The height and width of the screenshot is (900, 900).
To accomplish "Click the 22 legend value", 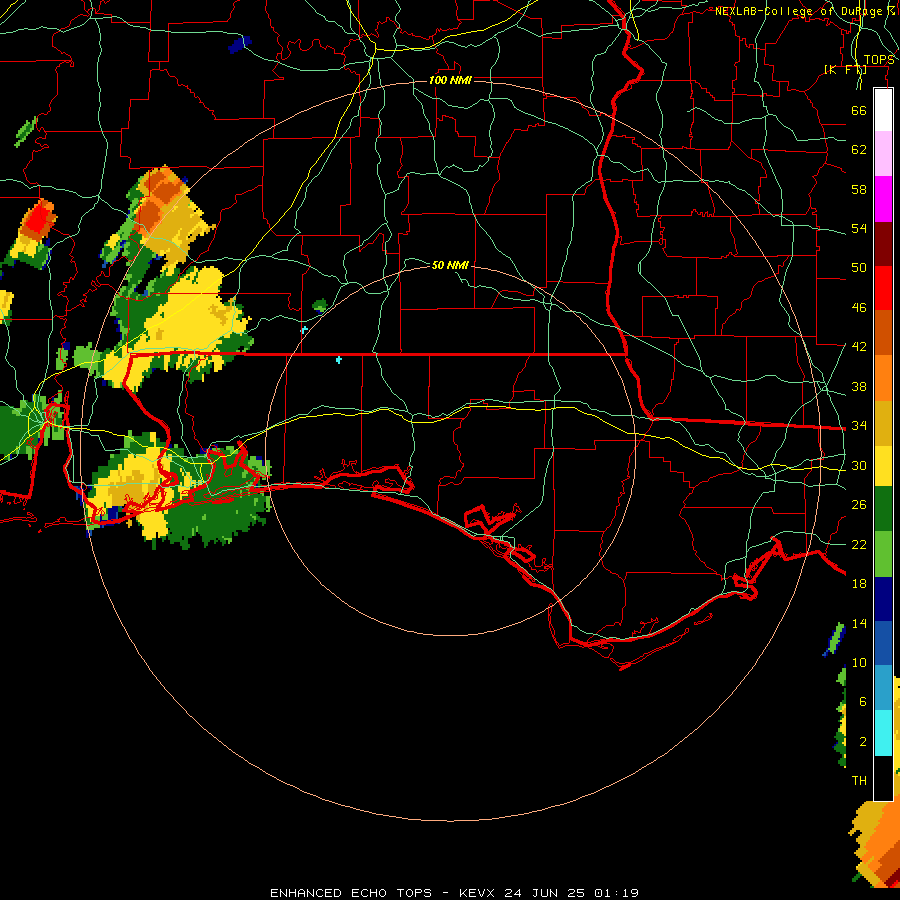I will pos(859,544).
